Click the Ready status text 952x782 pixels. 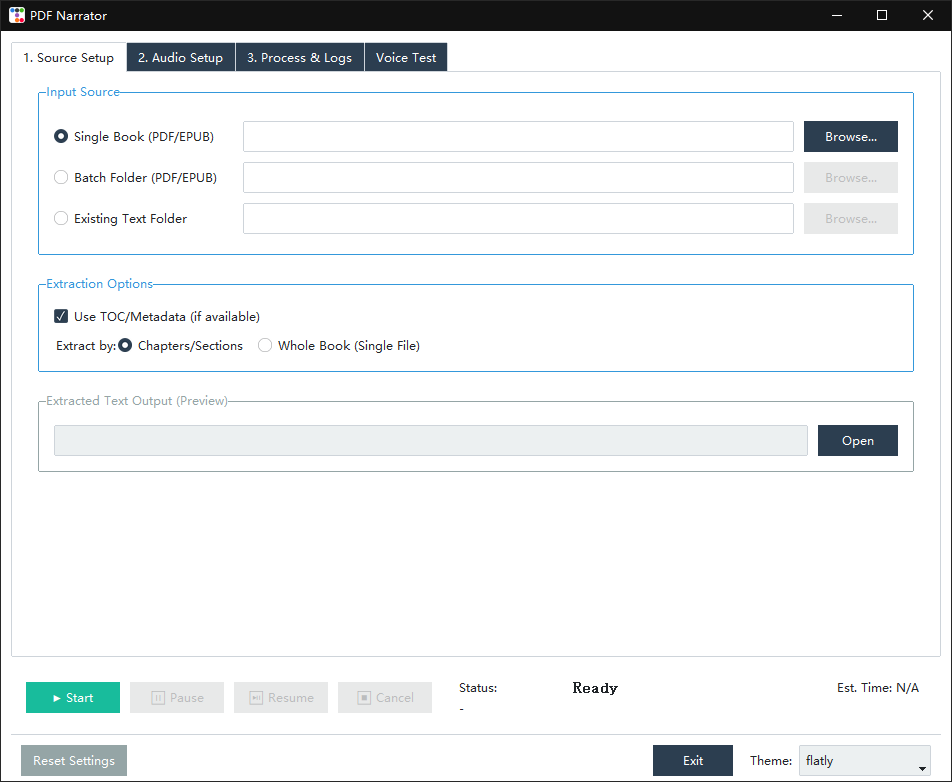595,688
